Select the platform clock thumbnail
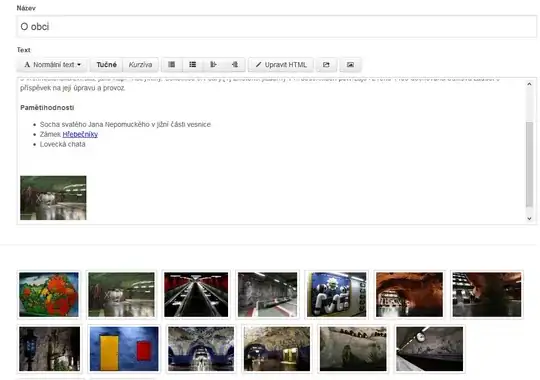The image size is (540, 380). 429,349
